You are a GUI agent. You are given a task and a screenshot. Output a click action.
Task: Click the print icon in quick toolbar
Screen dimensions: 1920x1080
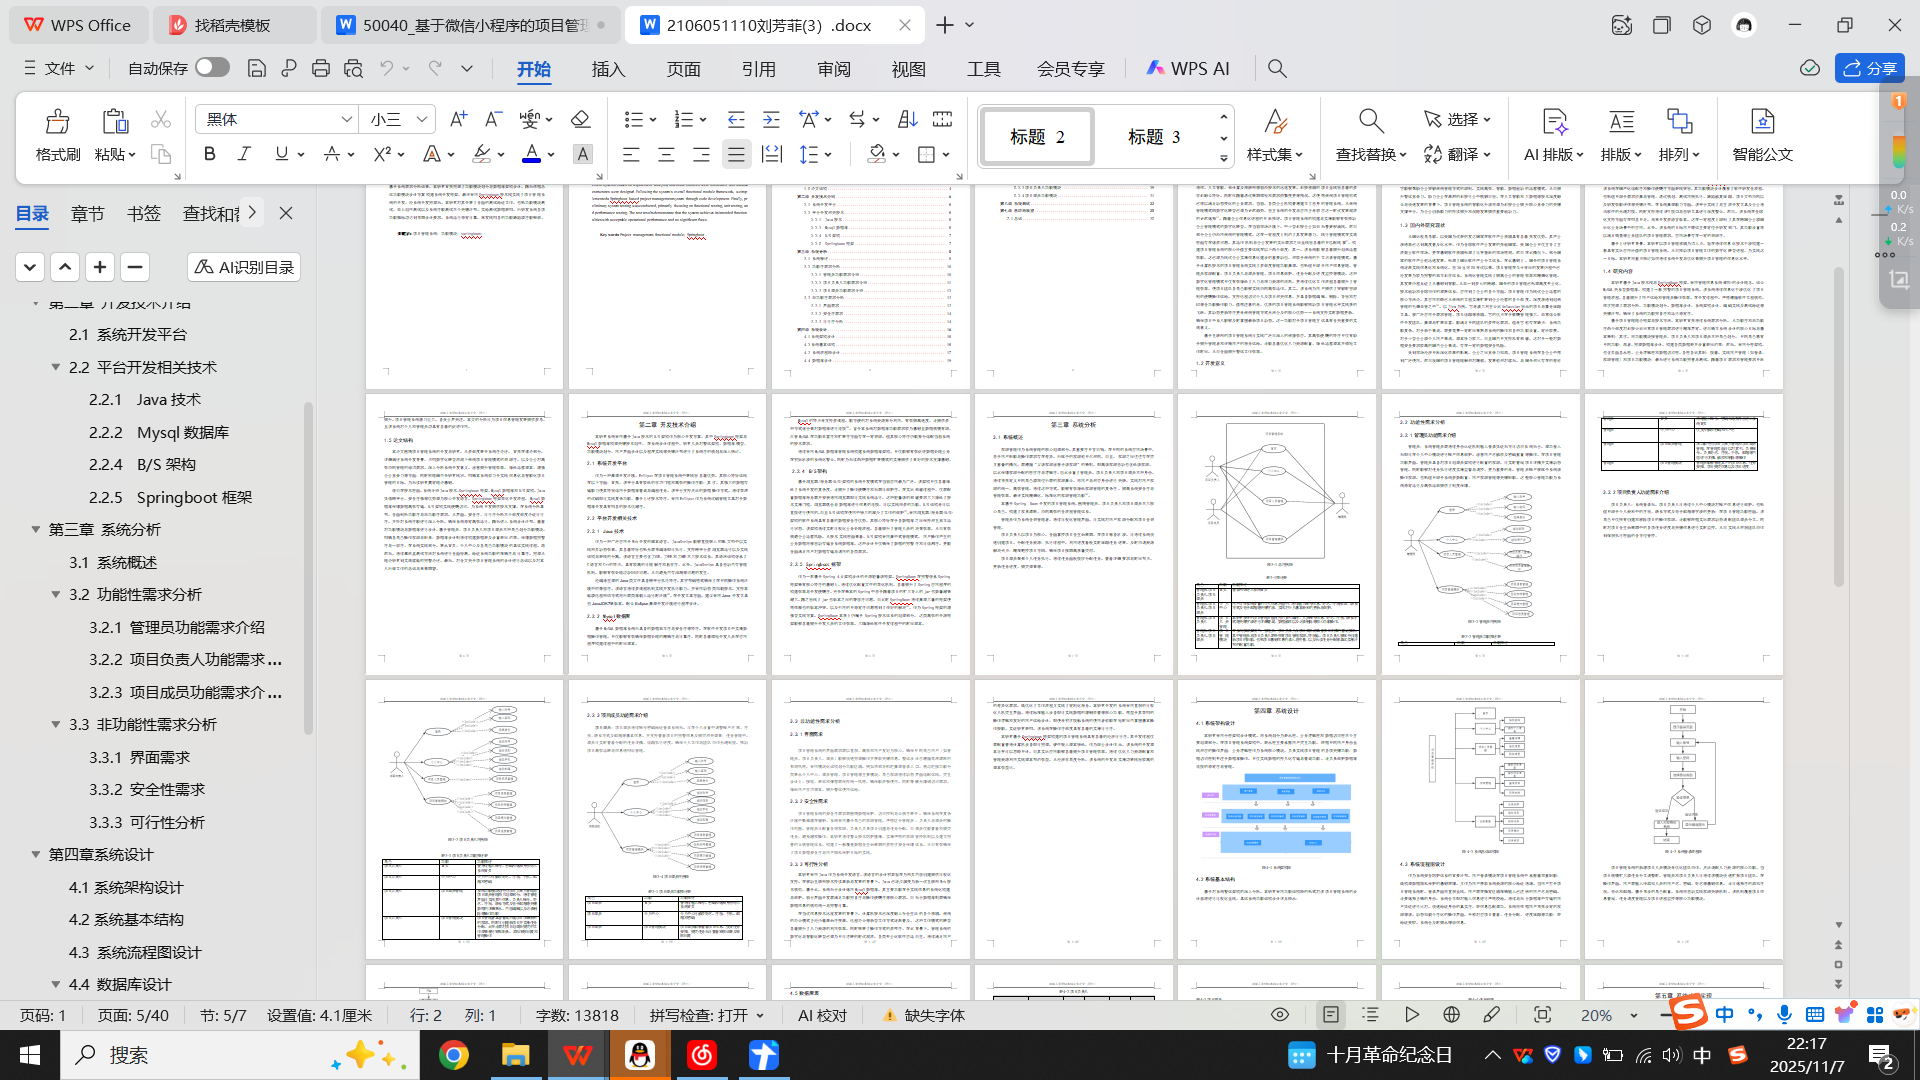click(x=321, y=68)
